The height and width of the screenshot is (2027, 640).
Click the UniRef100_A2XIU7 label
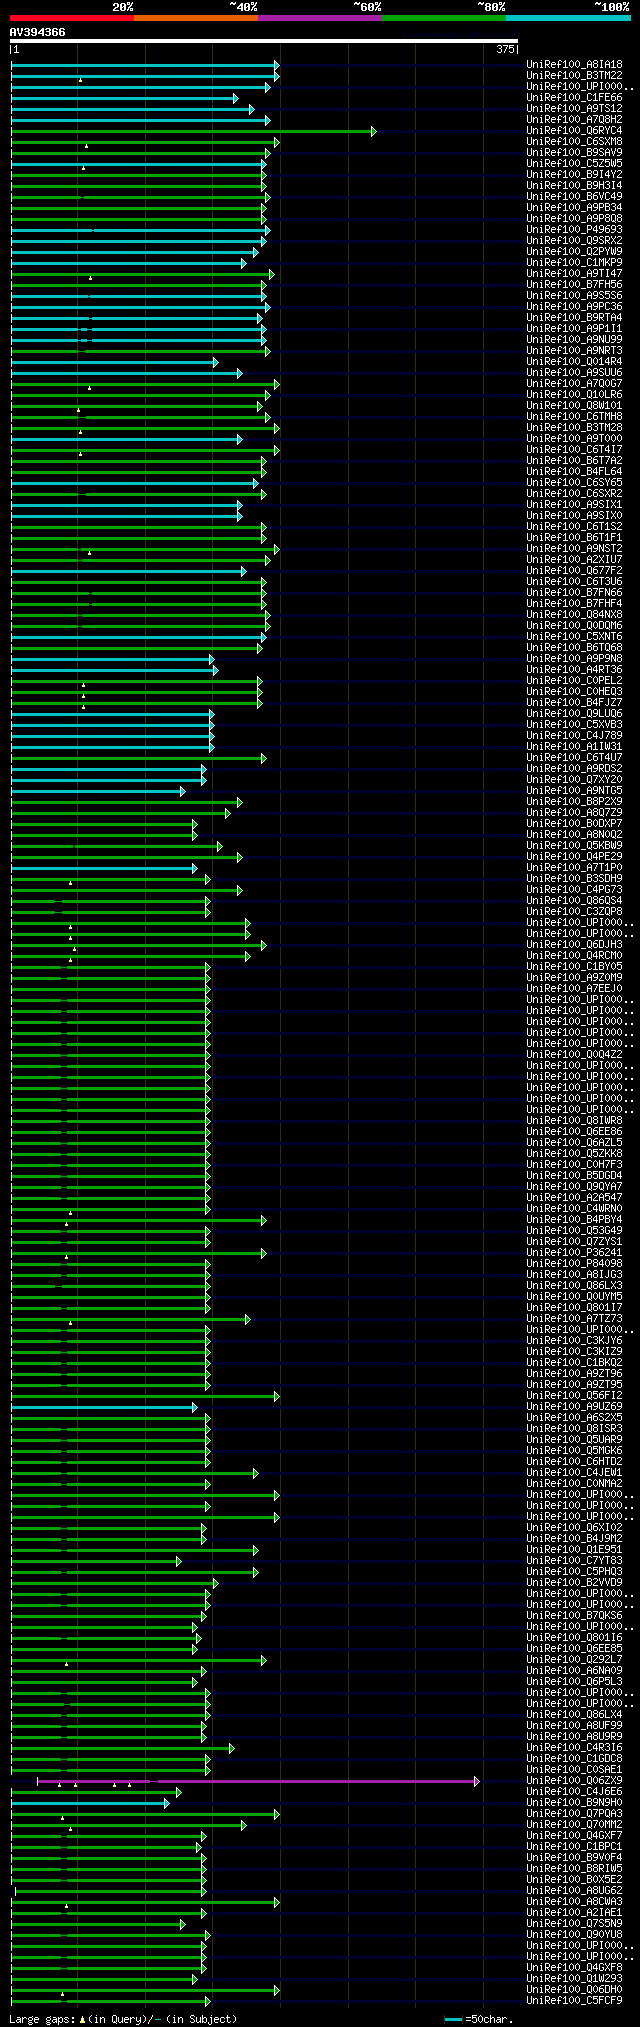coord(574,560)
